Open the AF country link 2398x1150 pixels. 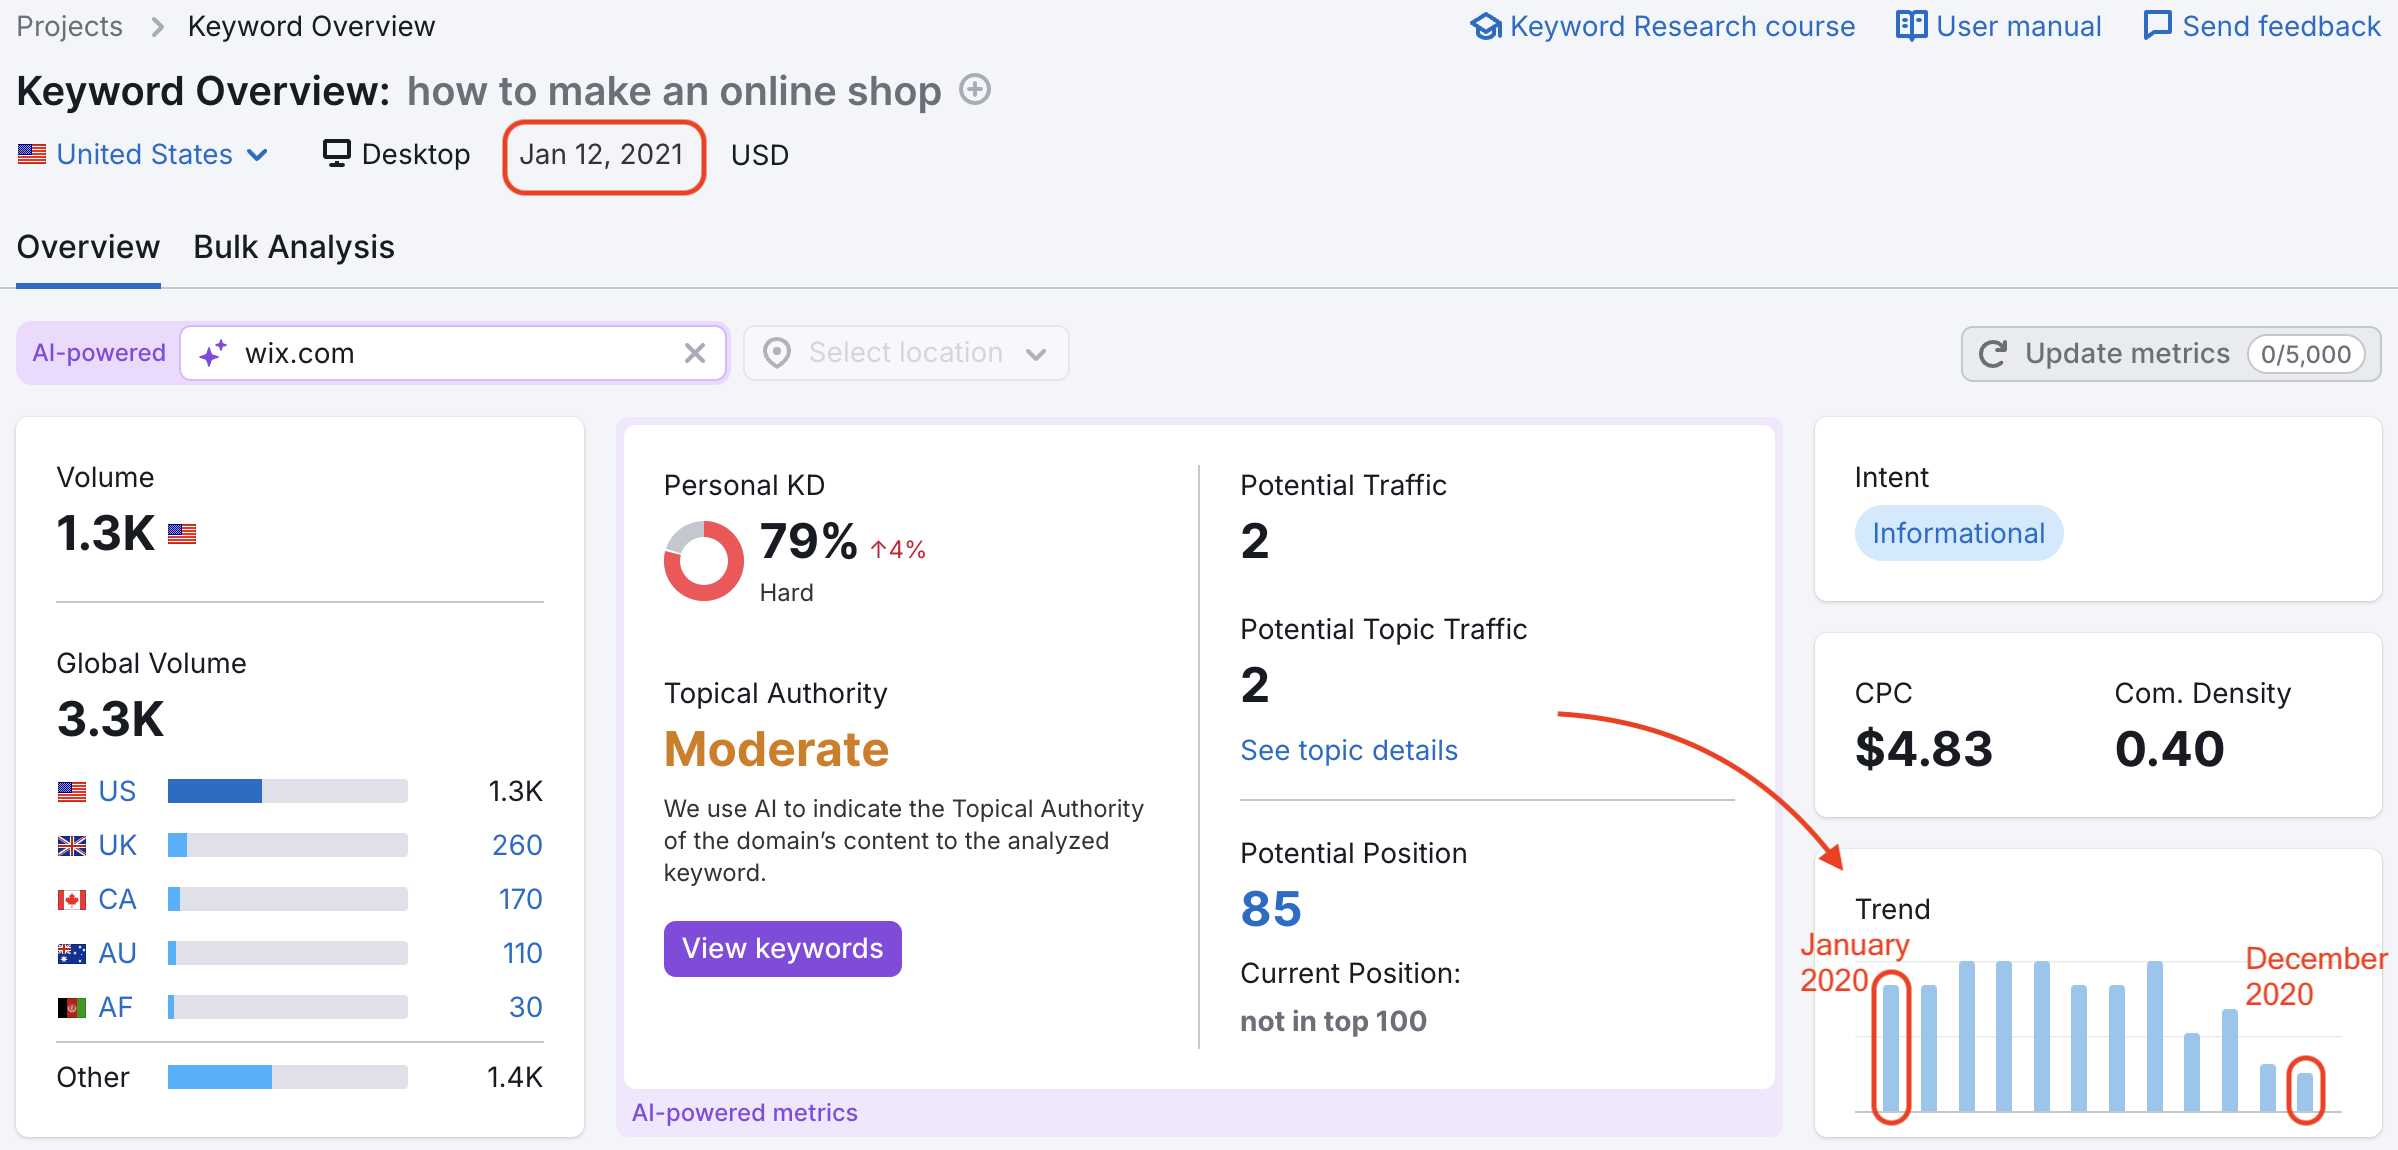(115, 1007)
